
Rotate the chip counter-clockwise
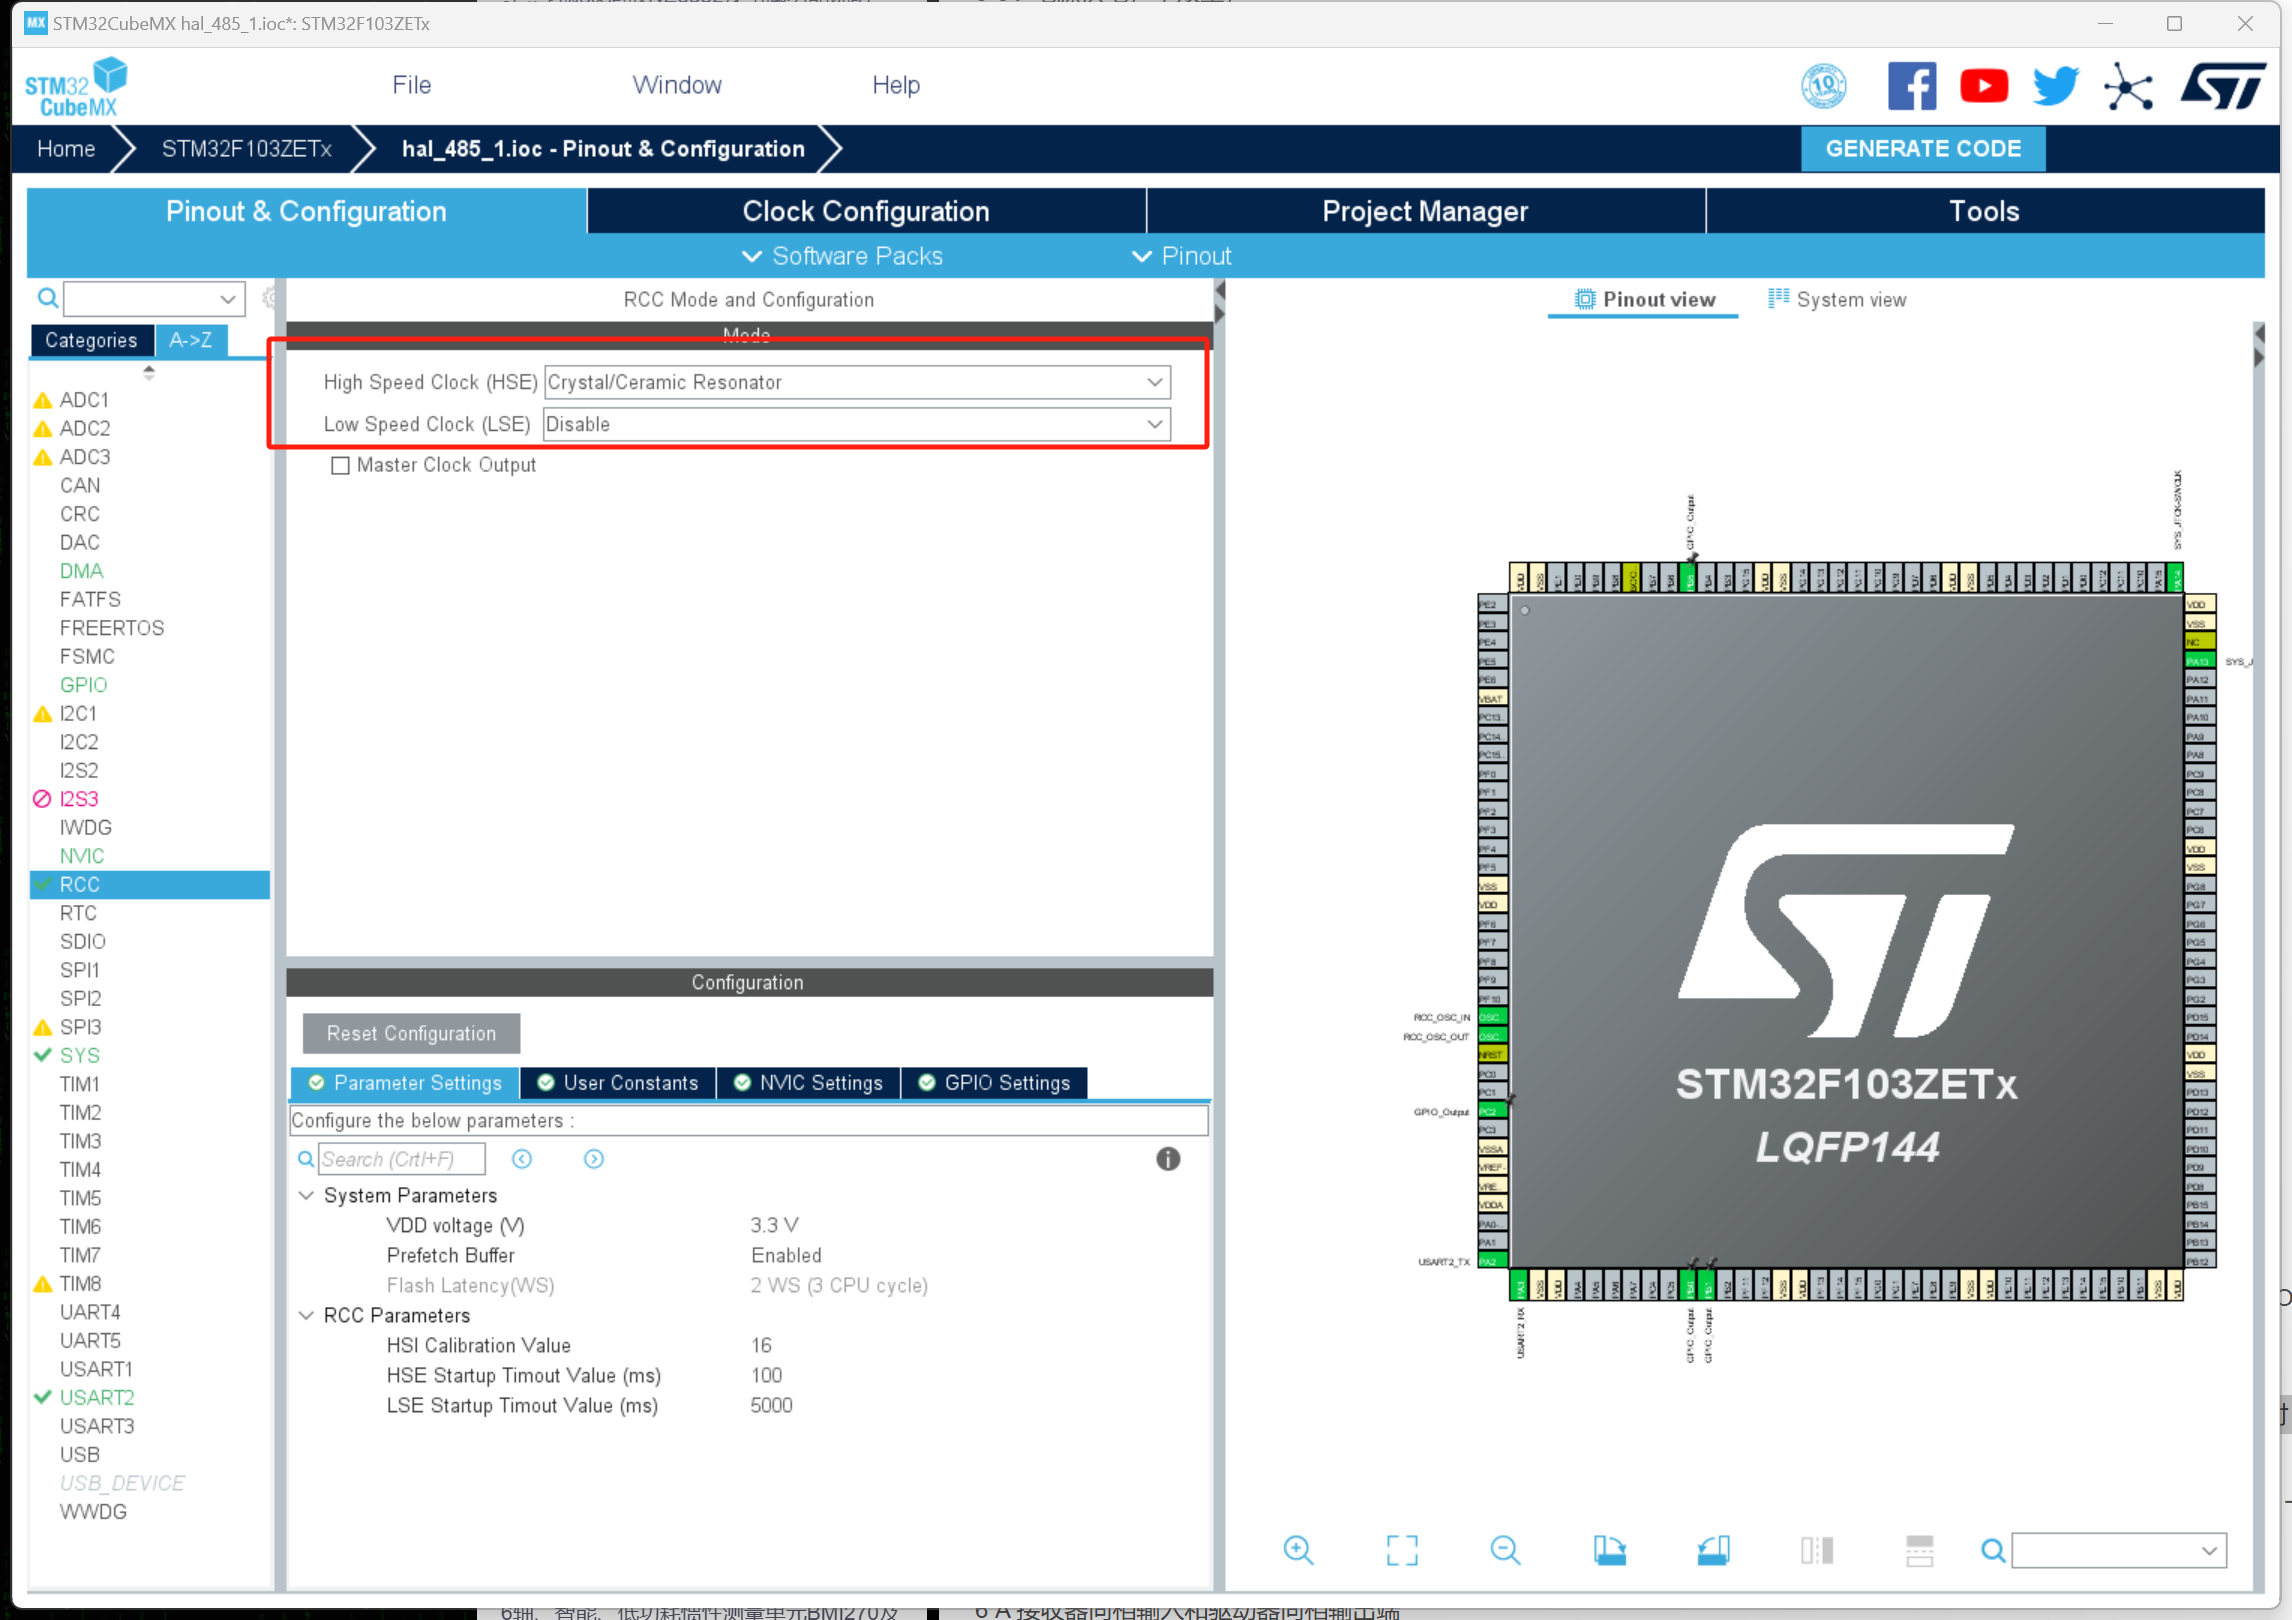pos(1713,1550)
